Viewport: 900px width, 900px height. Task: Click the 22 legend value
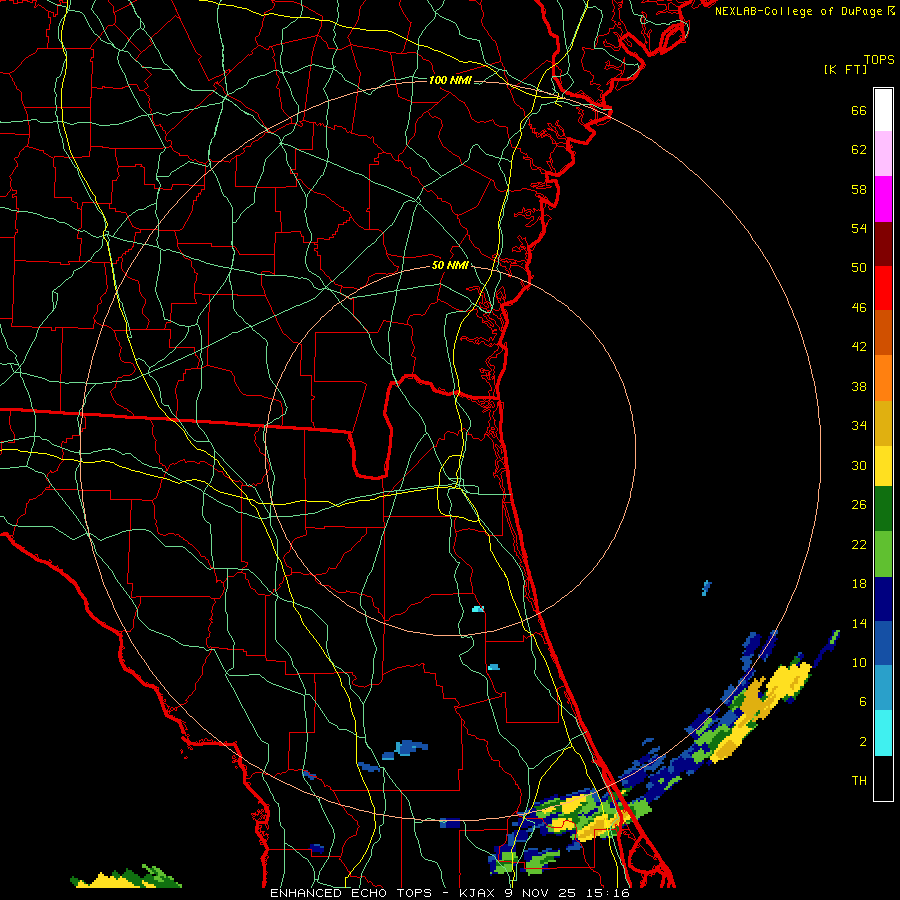859,544
